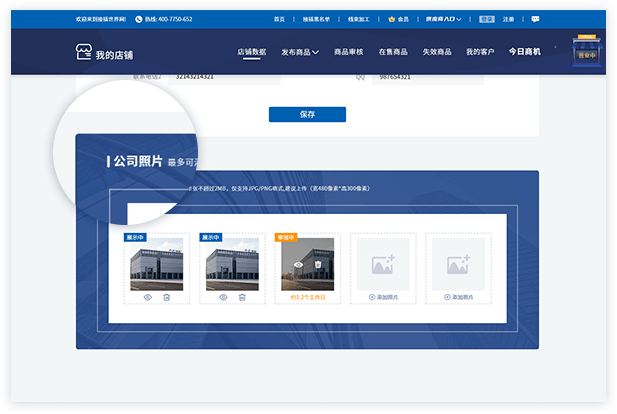Image resolution: width=617 pixels, height=414 pixels.
Task: Click the link left of 线束加工
Action: coord(316,19)
